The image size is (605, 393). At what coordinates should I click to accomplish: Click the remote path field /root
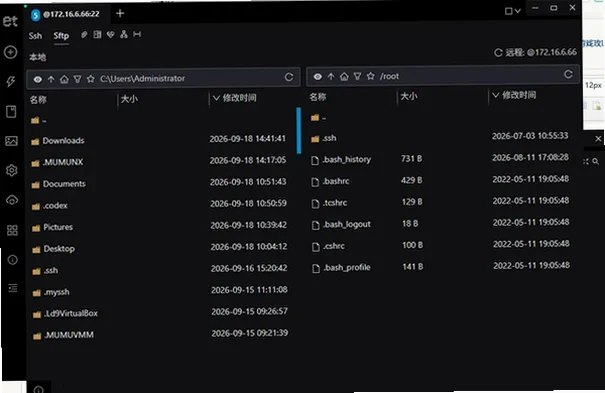coord(389,76)
